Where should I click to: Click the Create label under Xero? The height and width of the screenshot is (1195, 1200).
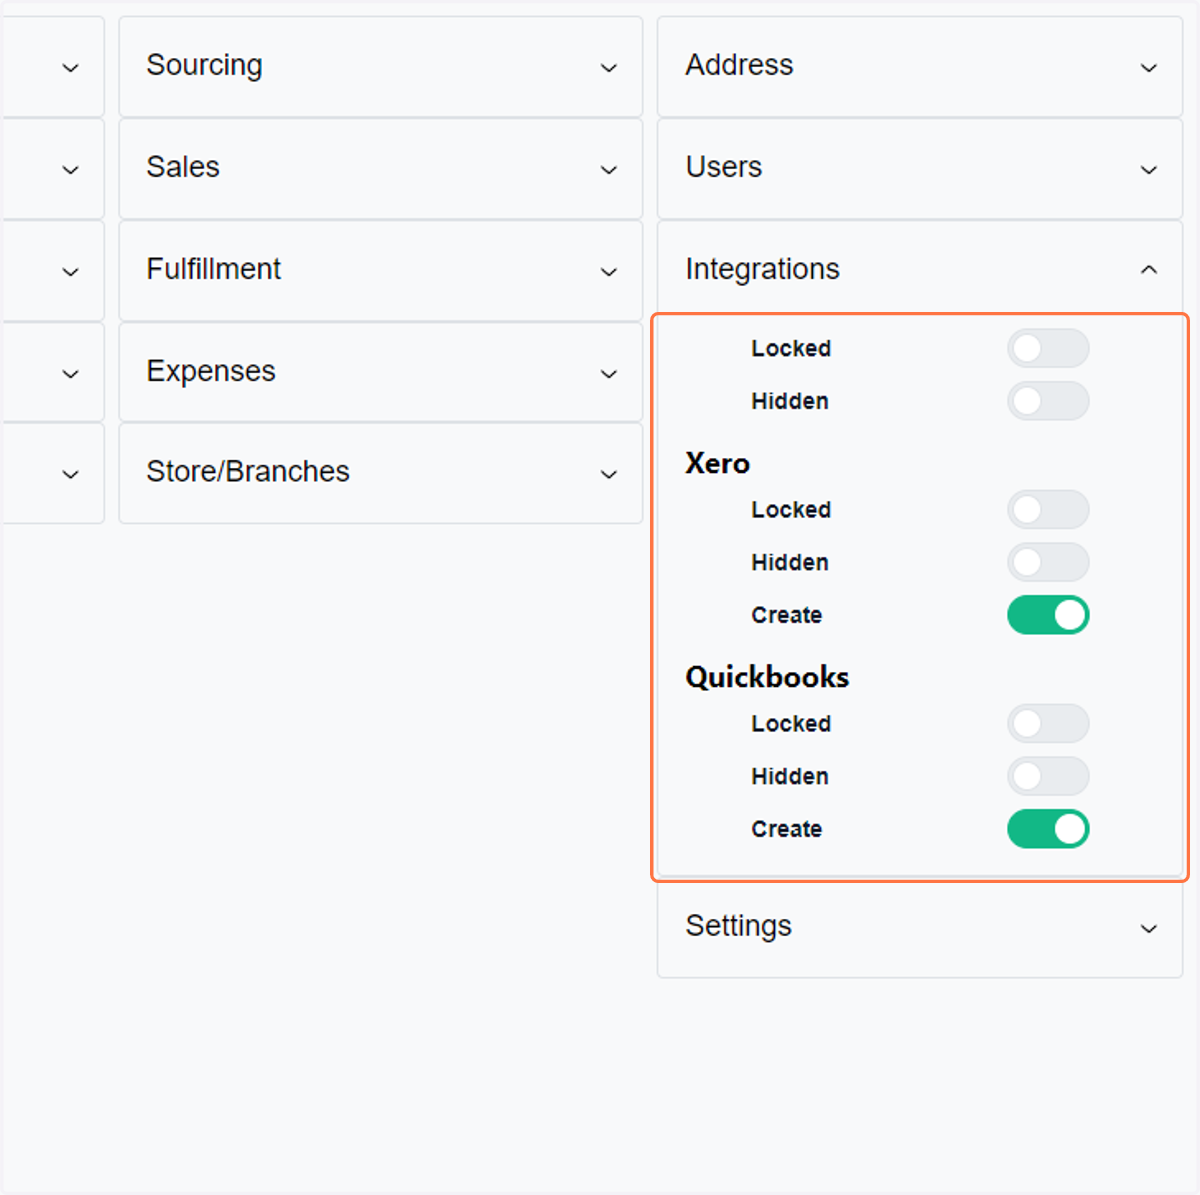coord(787,615)
